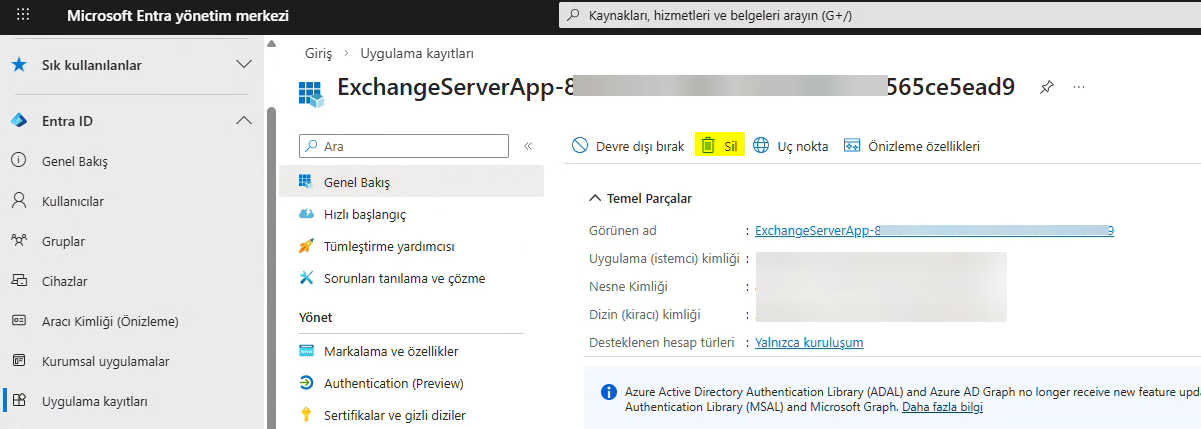Navigate to Giriş breadcrumb
The width and height of the screenshot is (1201, 429).
tap(318, 53)
